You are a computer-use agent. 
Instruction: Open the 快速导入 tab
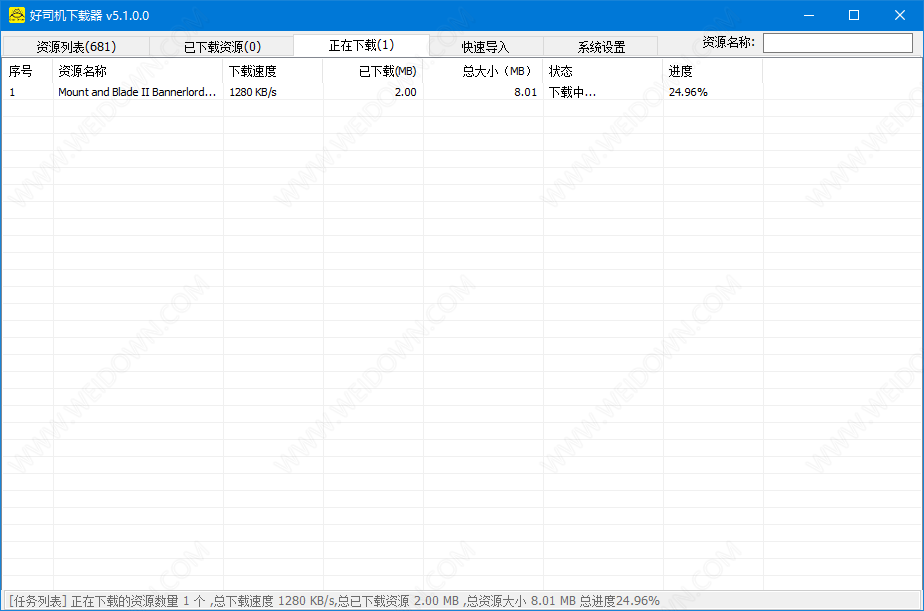click(x=486, y=47)
